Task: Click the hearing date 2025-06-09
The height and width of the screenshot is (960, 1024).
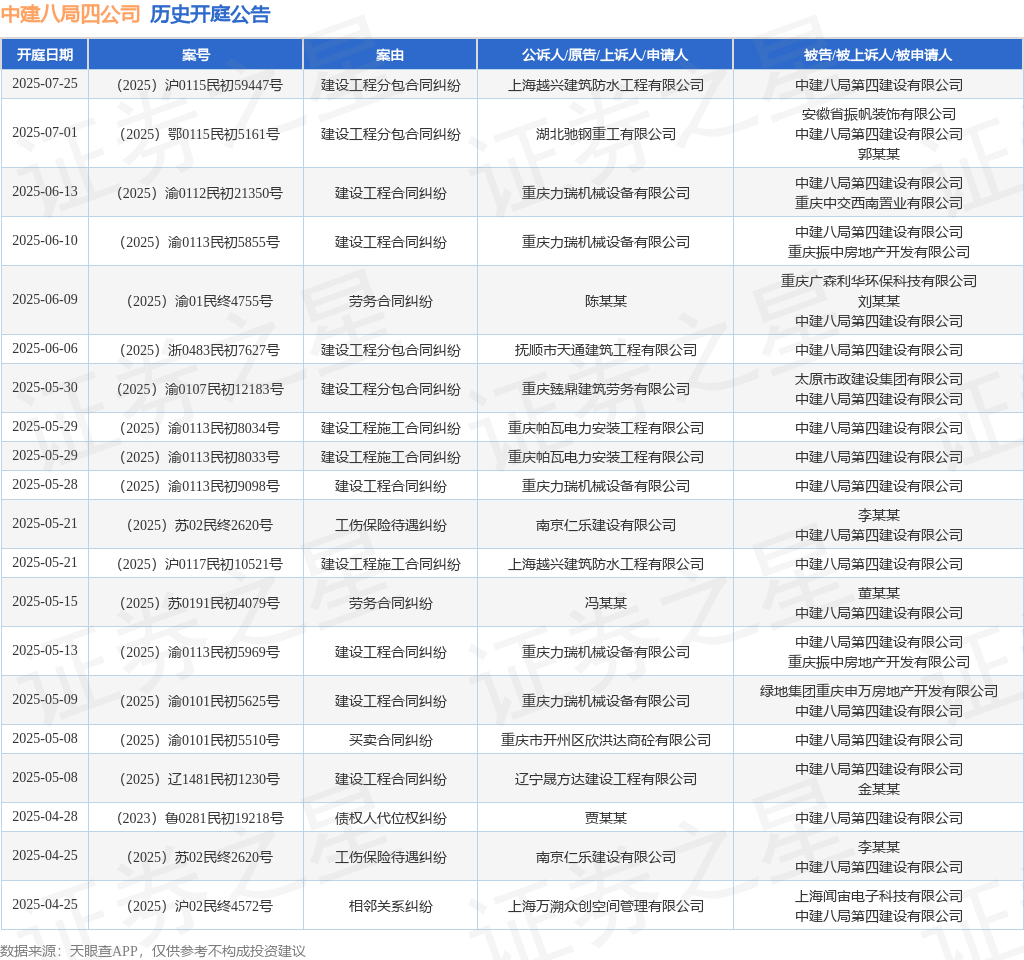Action: point(44,299)
